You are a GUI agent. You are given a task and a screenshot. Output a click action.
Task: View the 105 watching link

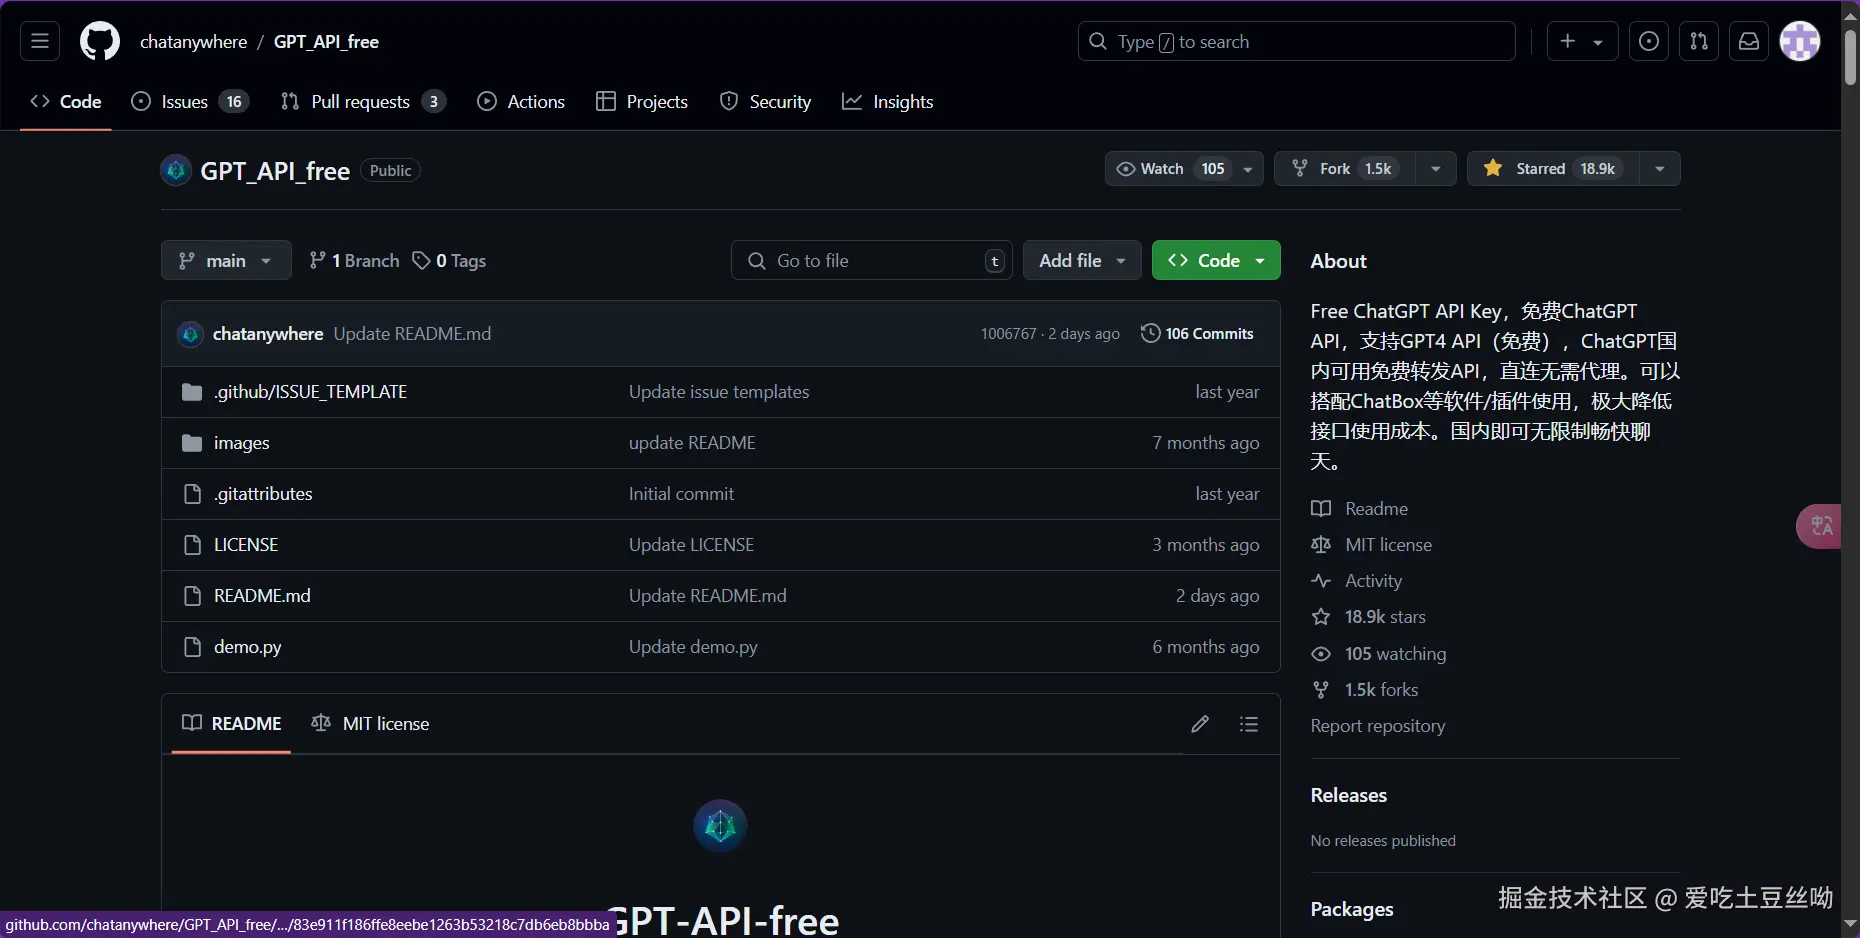pyautogui.click(x=1379, y=654)
